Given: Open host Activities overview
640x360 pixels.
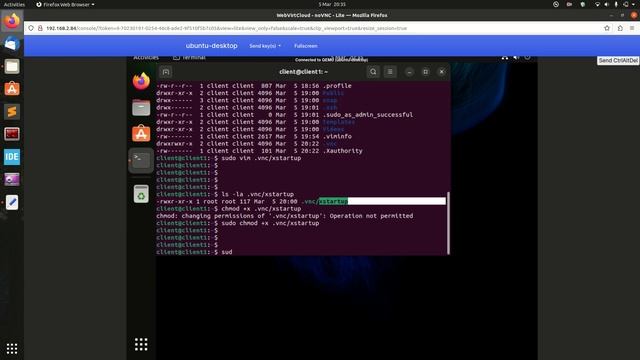Looking at the screenshot, I should 14,4.
